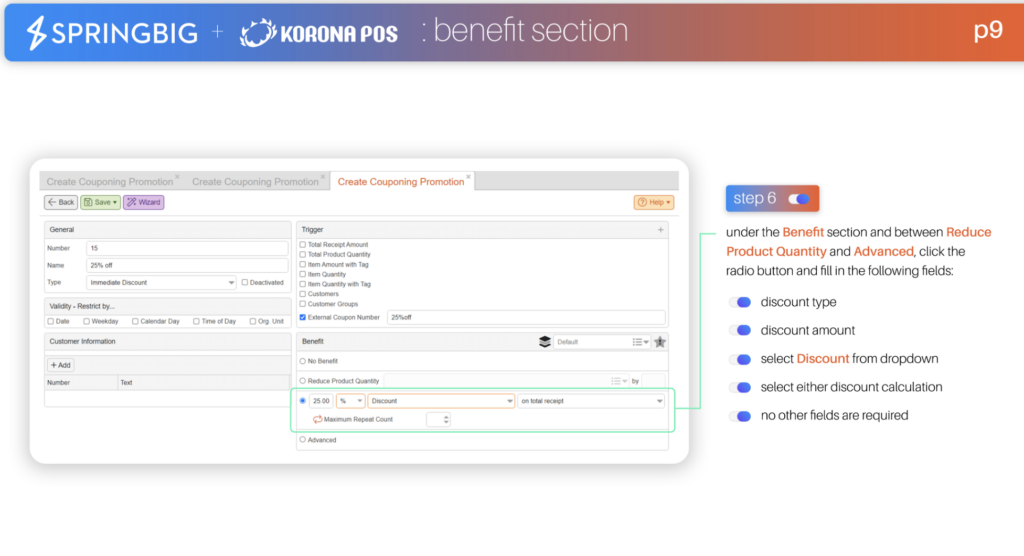Click the Text column header in Customer Information
This screenshot has width=1024, height=556.
click(x=203, y=383)
